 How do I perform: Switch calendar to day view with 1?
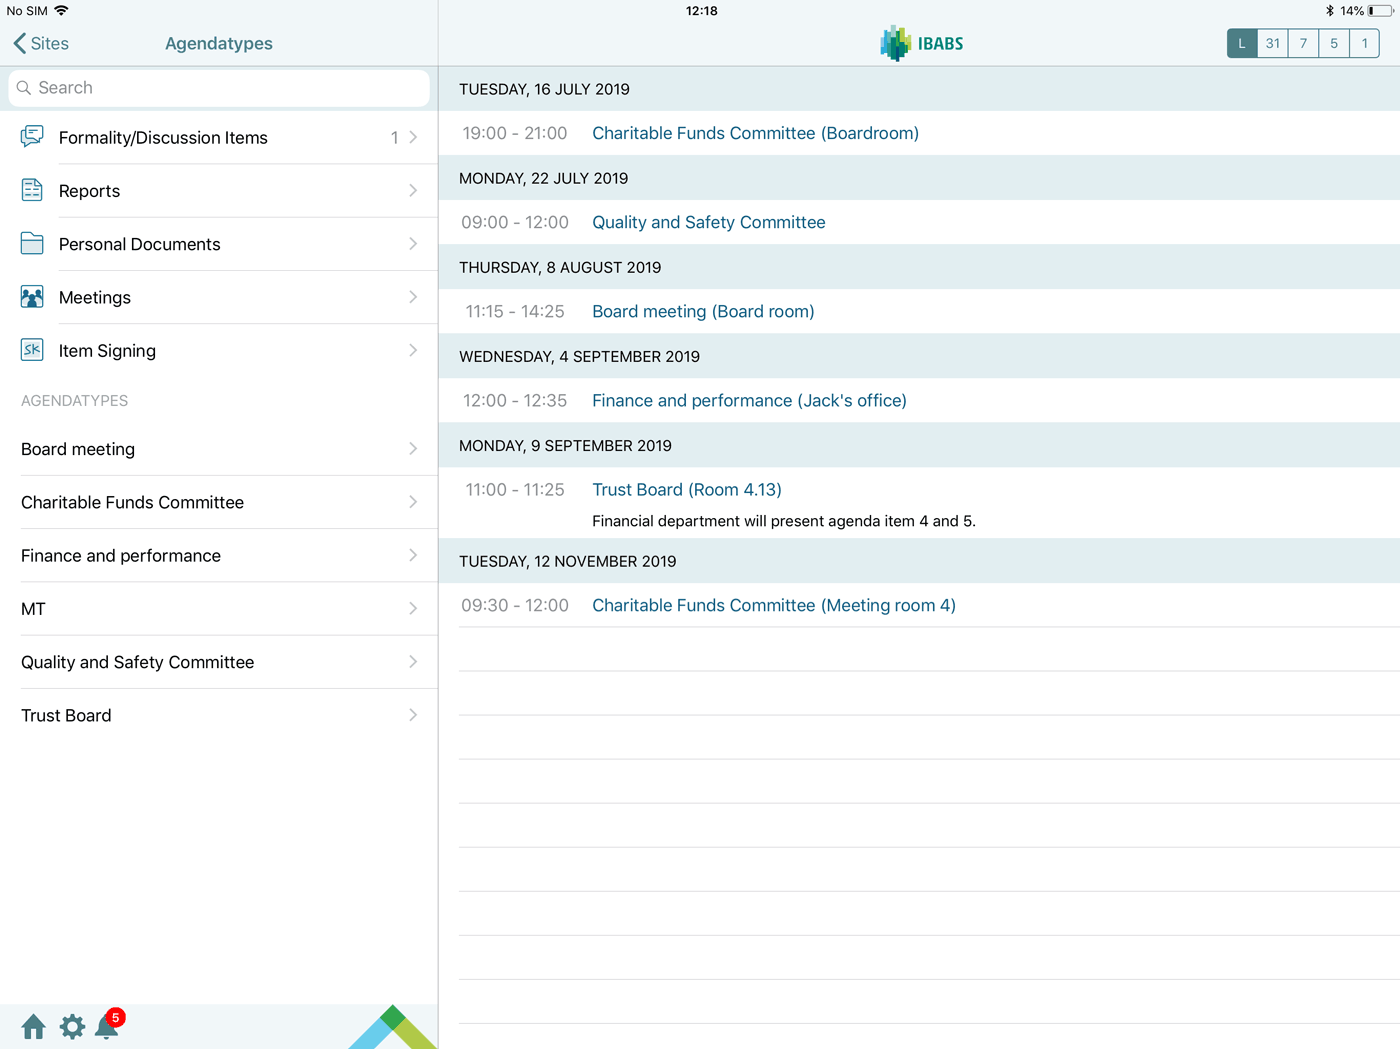(1365, 43)
